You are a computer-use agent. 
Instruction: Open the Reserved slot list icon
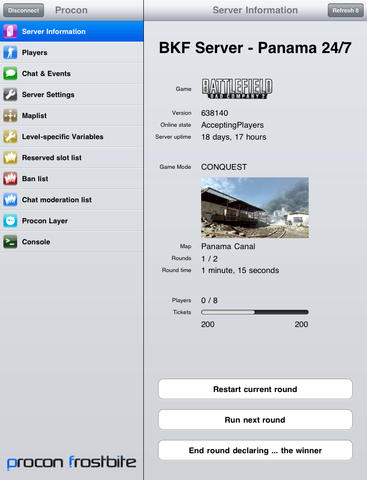pos(10,157)
